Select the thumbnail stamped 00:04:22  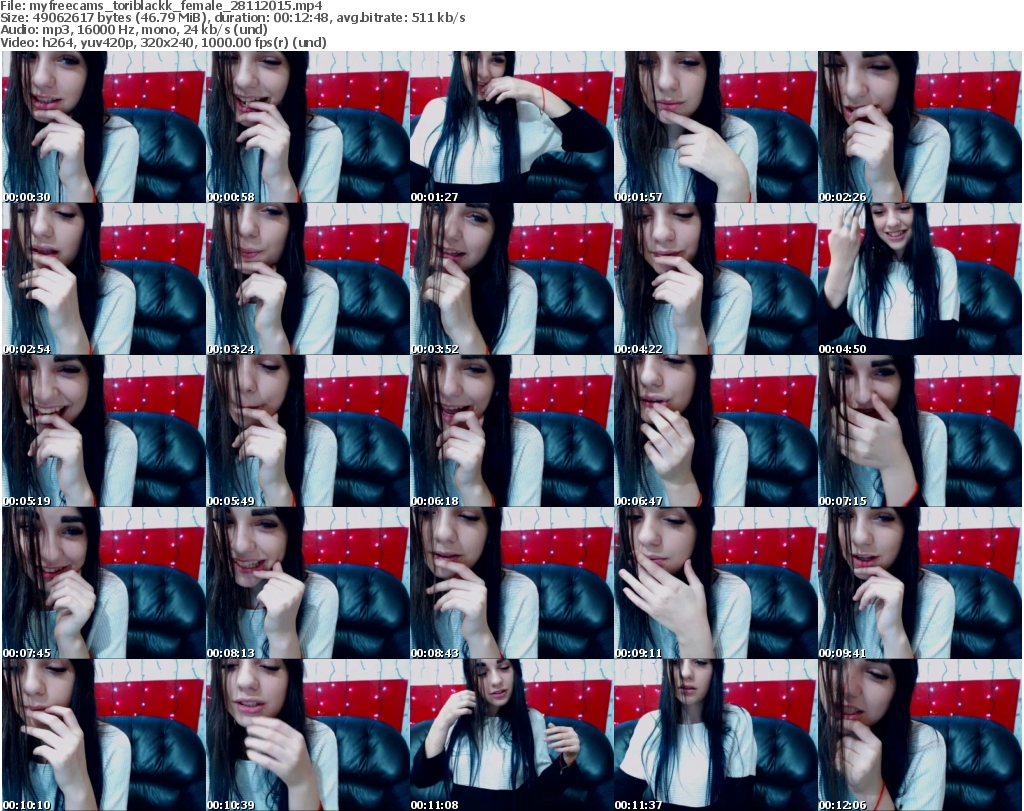tap(715, 279)
